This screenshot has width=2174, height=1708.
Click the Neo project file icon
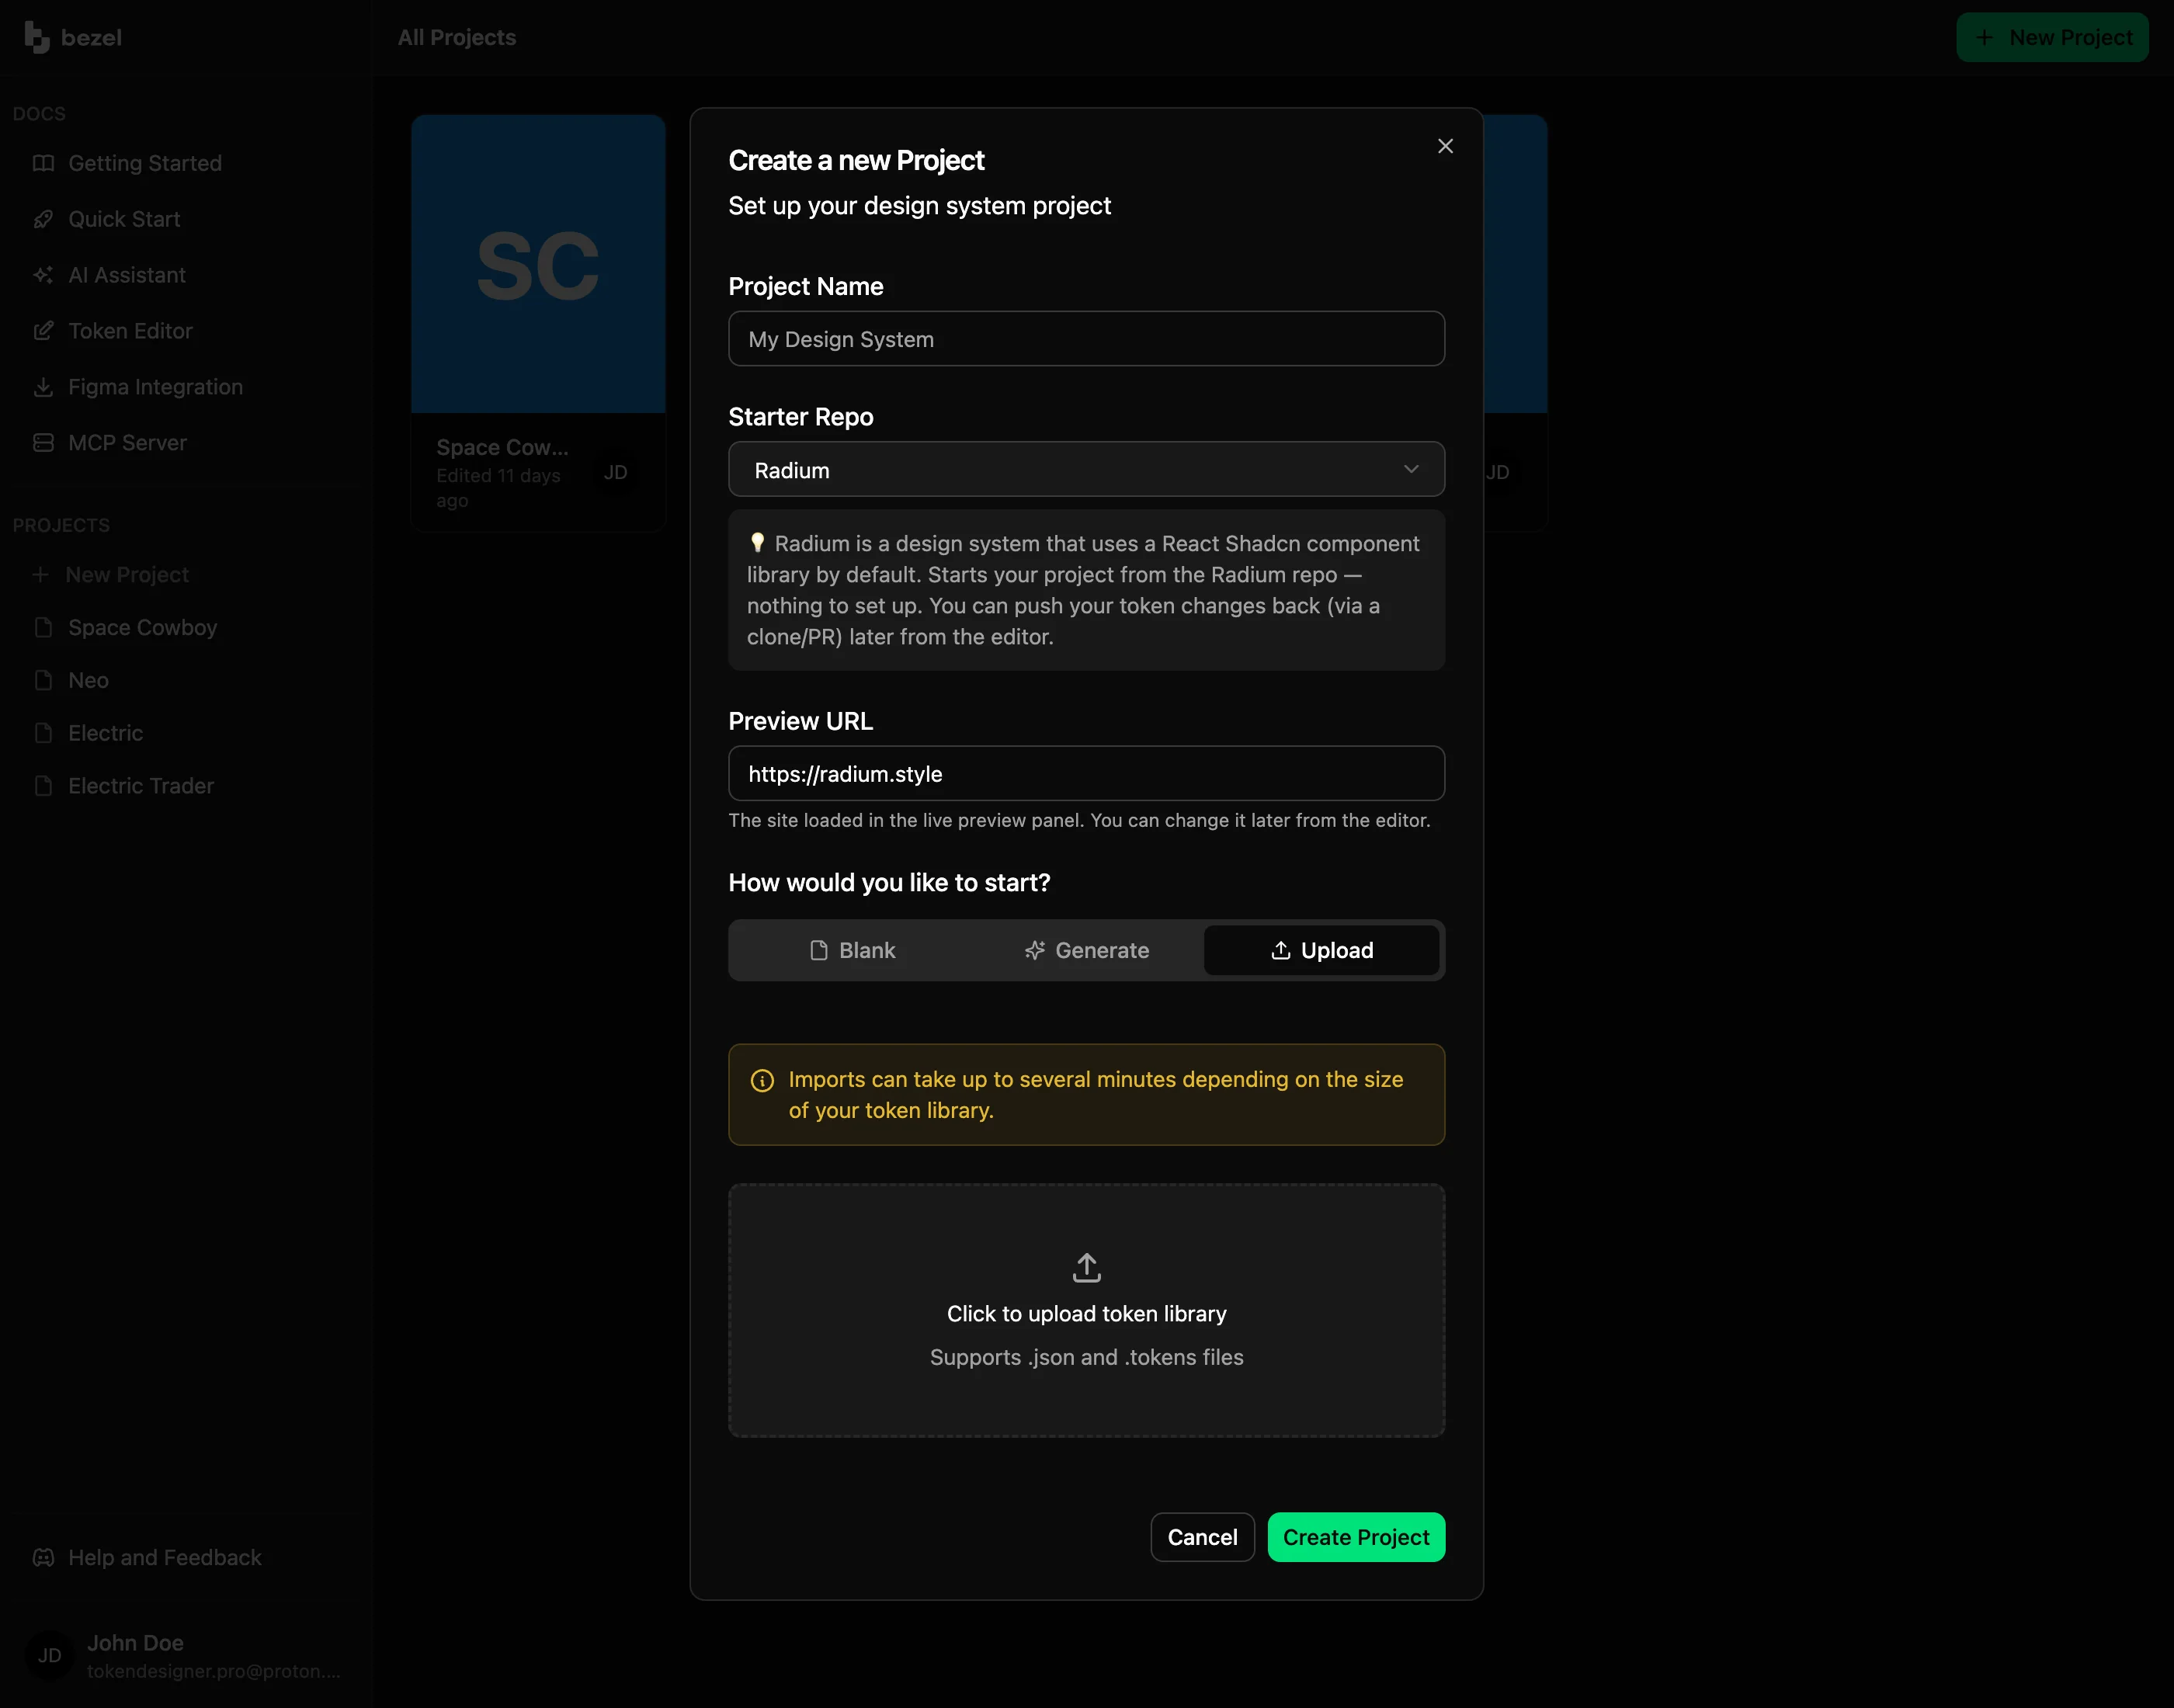point(43,680)
